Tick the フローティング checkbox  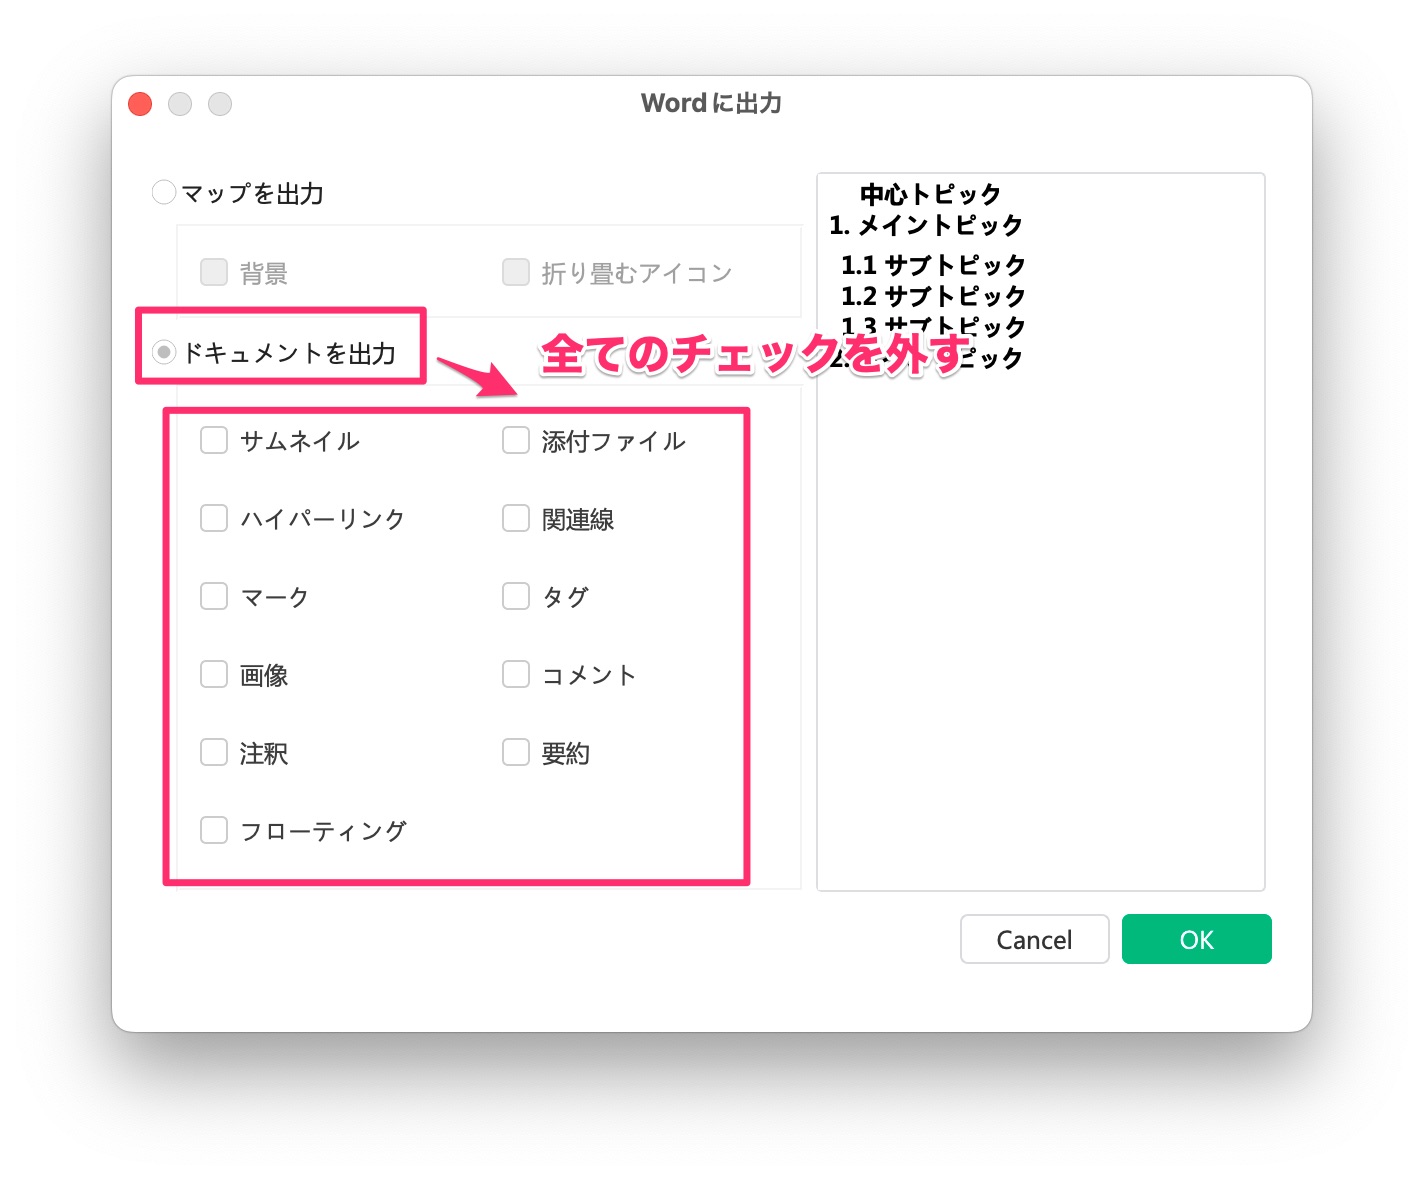(214, 830)
